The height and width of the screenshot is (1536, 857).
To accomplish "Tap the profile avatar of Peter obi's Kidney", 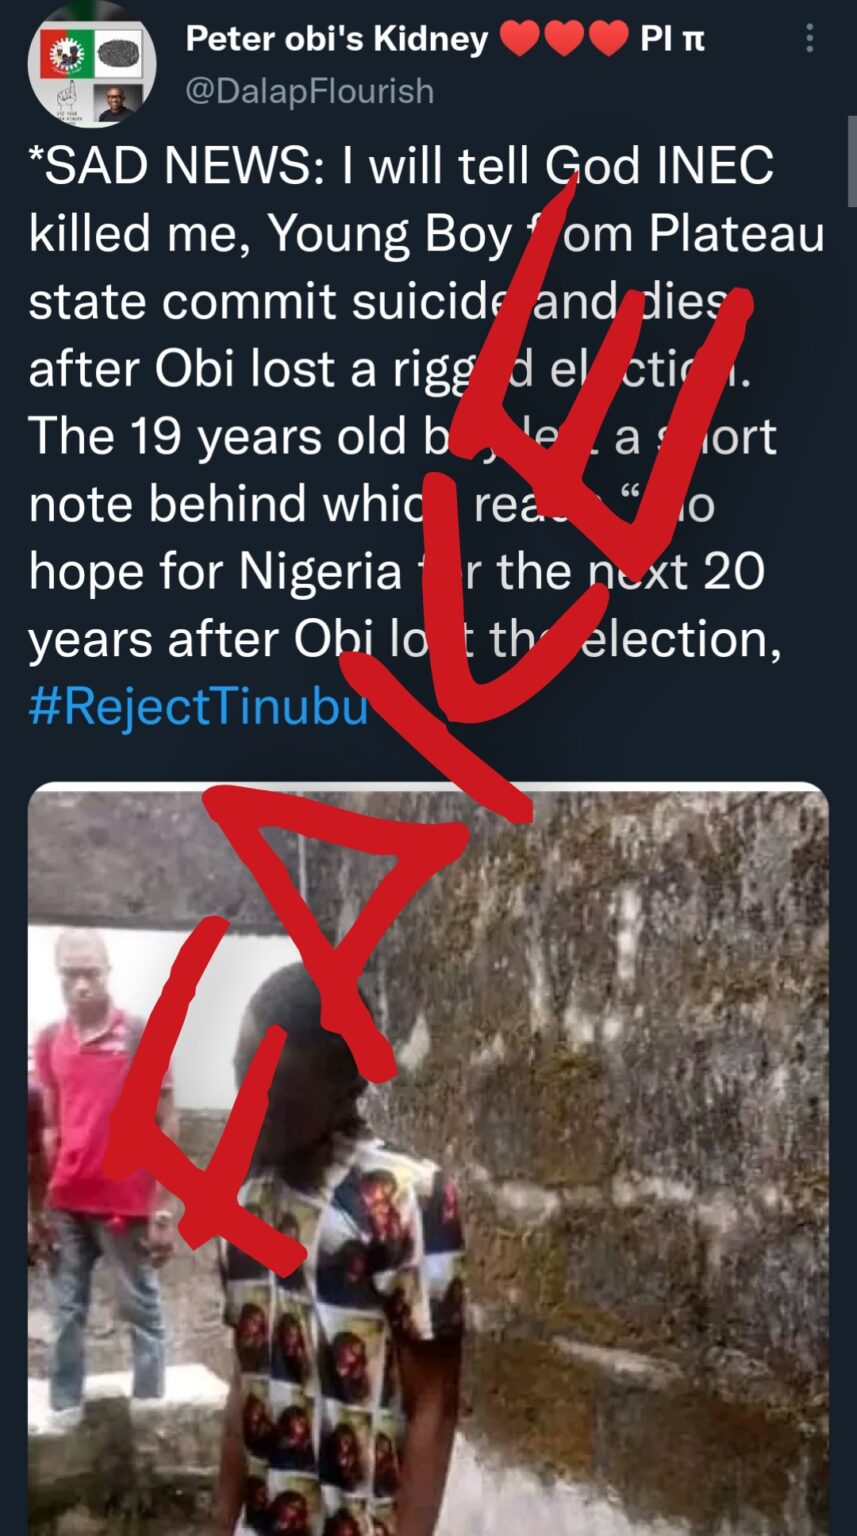I will (92, 65).
